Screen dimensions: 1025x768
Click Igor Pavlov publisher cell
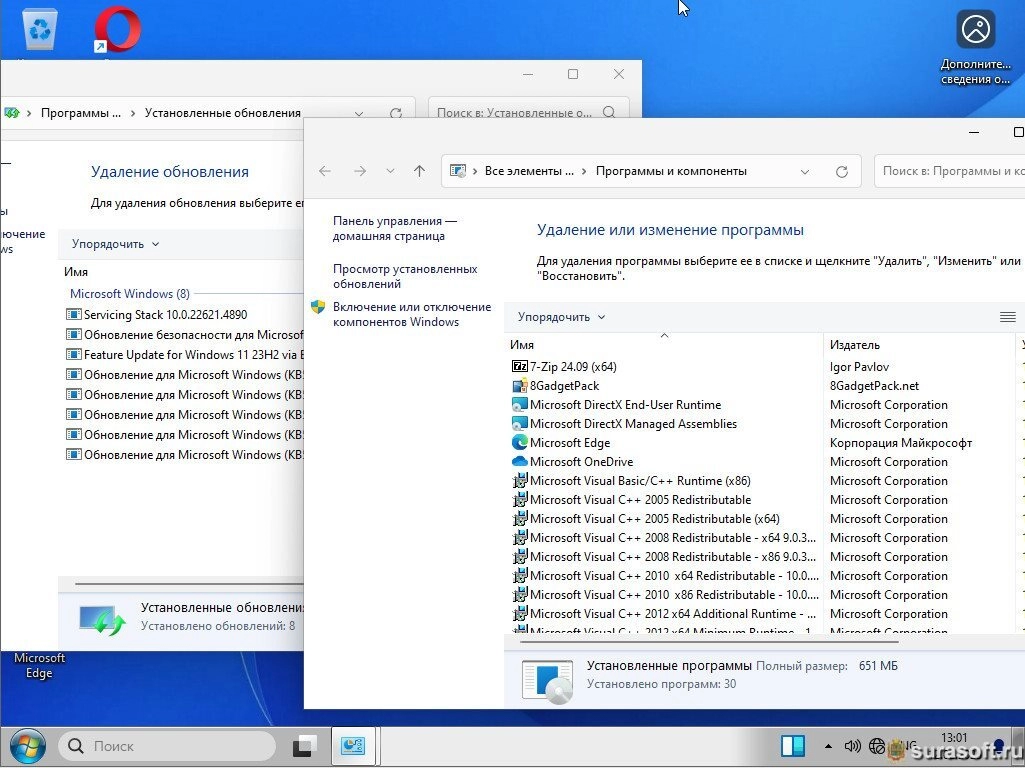point(859,367)
